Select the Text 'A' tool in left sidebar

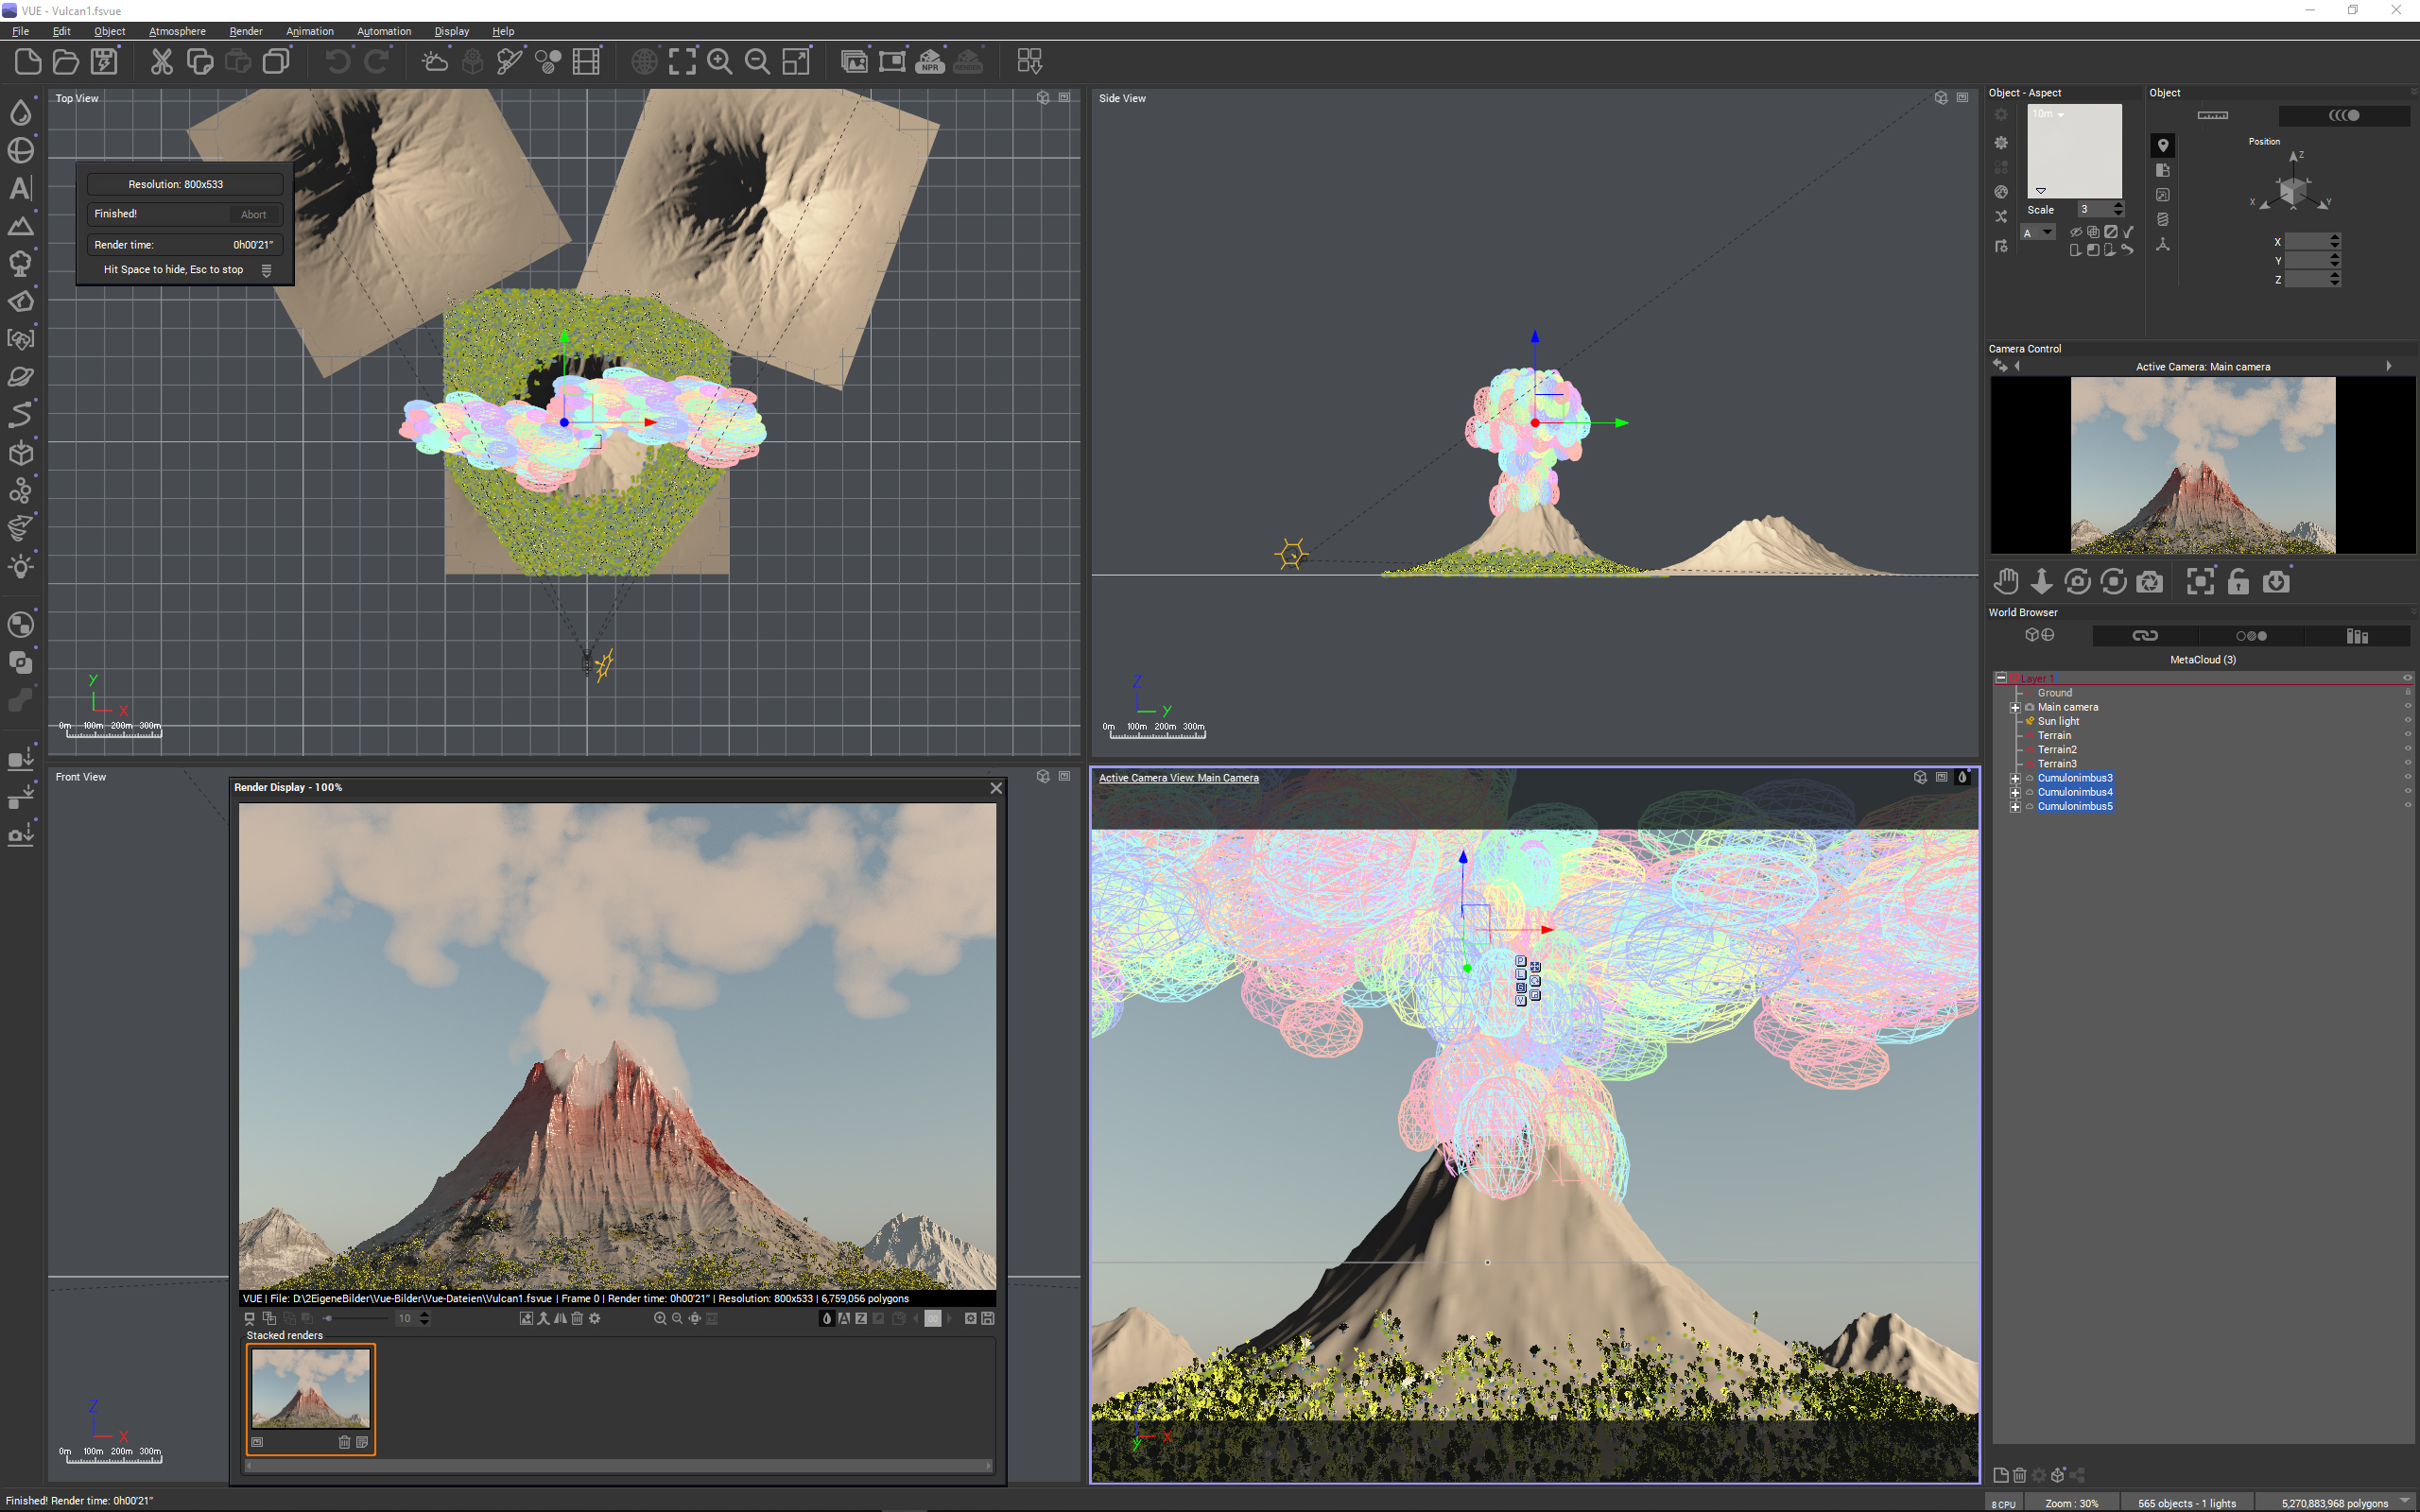(x=21, y=188)
